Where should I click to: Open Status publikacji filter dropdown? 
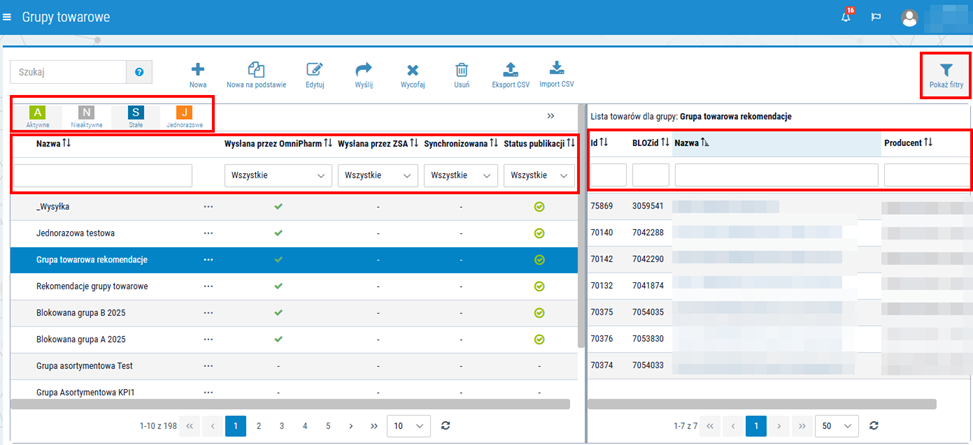538,176
